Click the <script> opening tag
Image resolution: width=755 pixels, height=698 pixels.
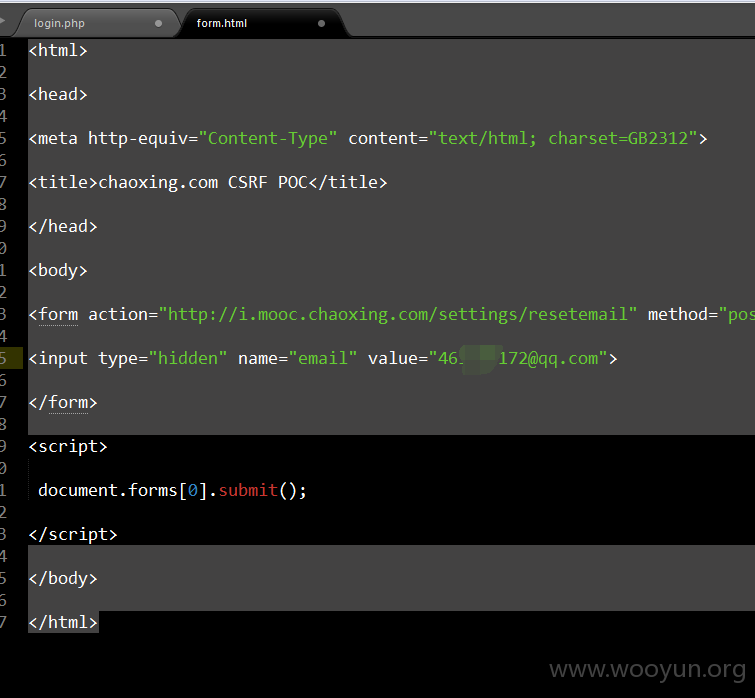68,446
